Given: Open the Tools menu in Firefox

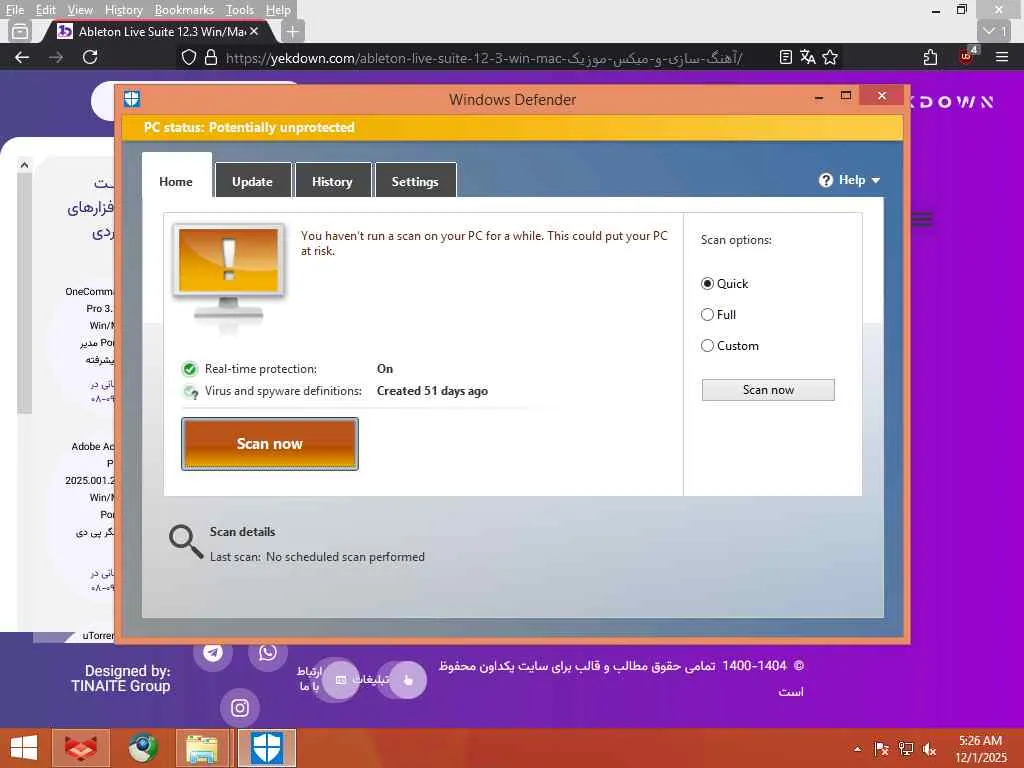Looking at the screenshot, I should 240,10.
